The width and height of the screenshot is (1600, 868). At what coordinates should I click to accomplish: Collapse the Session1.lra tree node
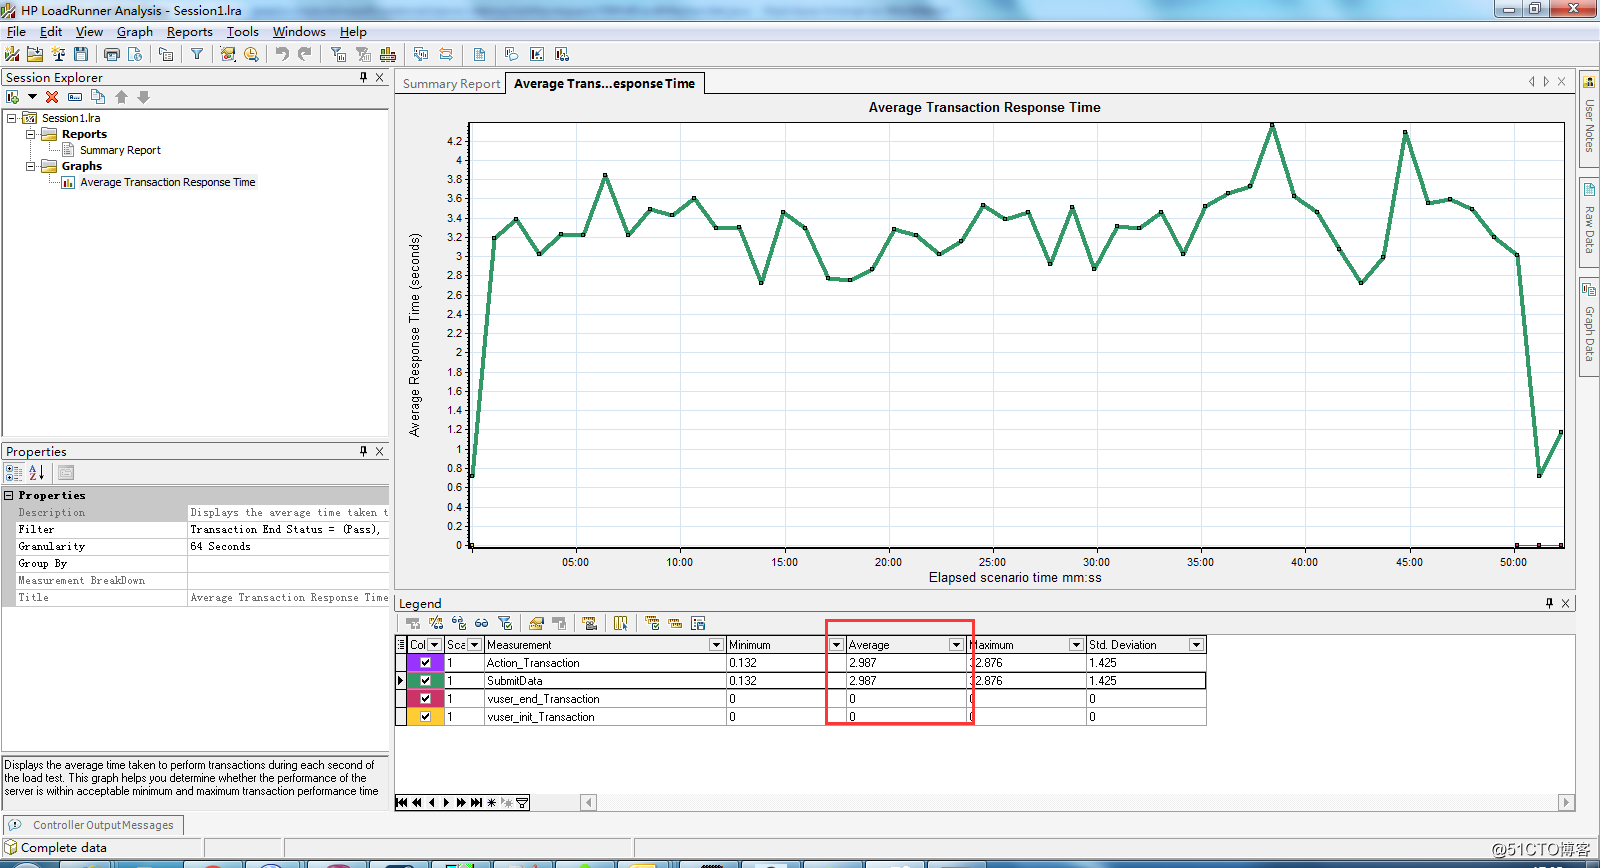[12, 118]
